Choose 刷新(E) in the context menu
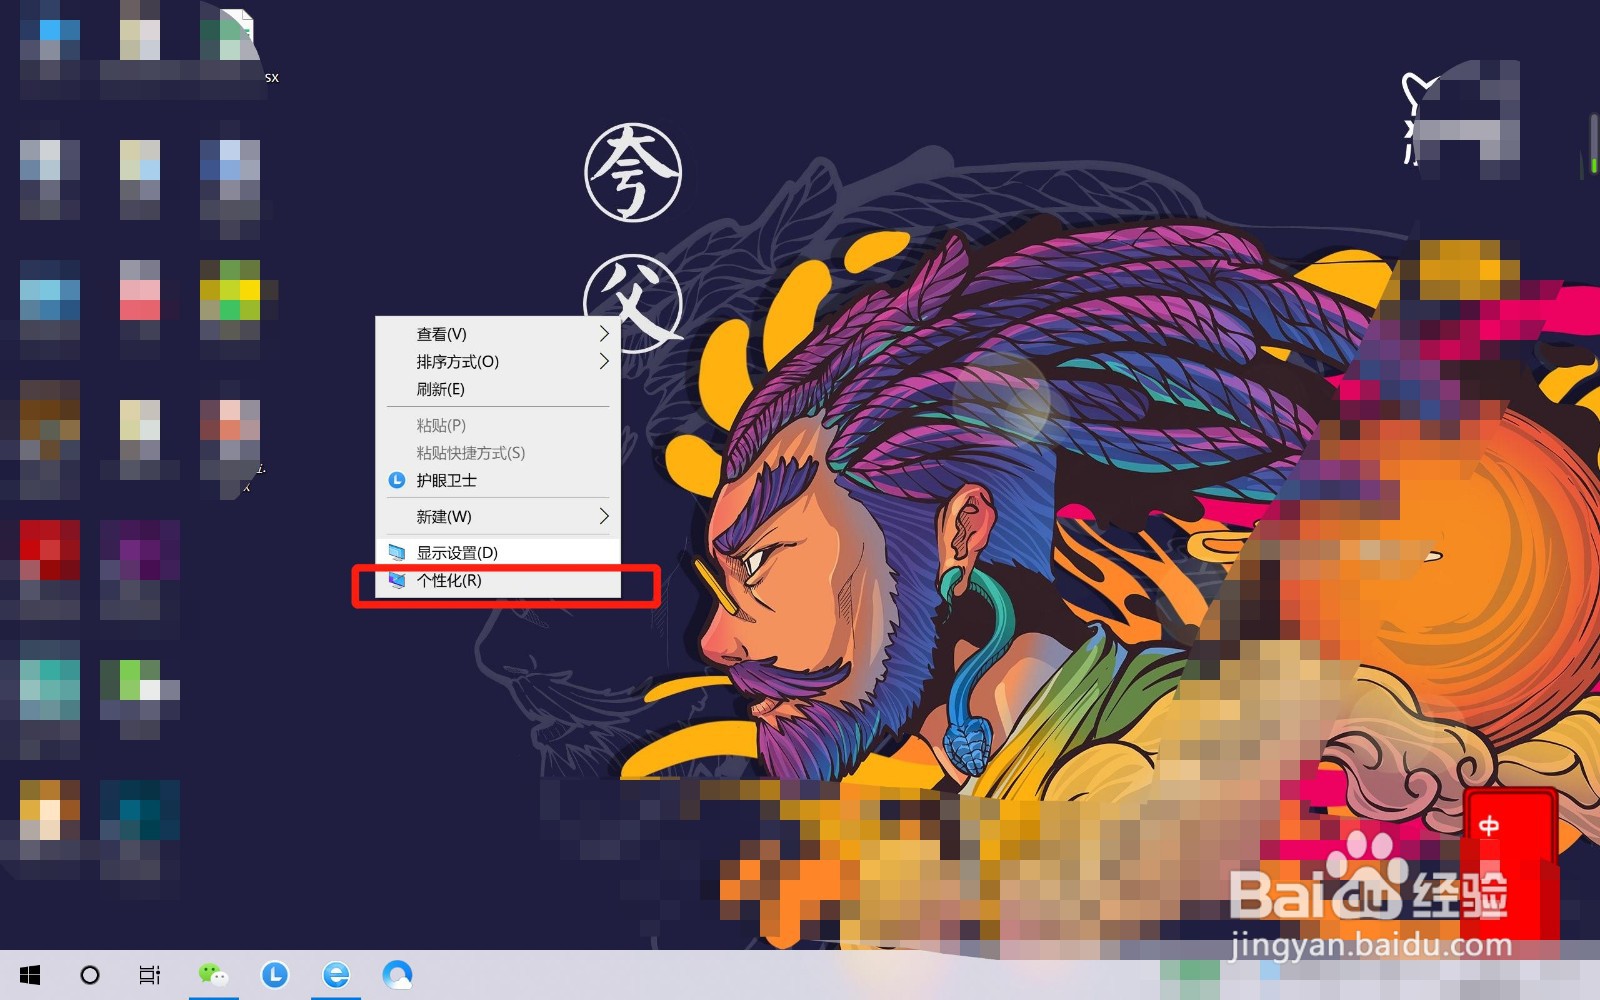 coord(498,389)
